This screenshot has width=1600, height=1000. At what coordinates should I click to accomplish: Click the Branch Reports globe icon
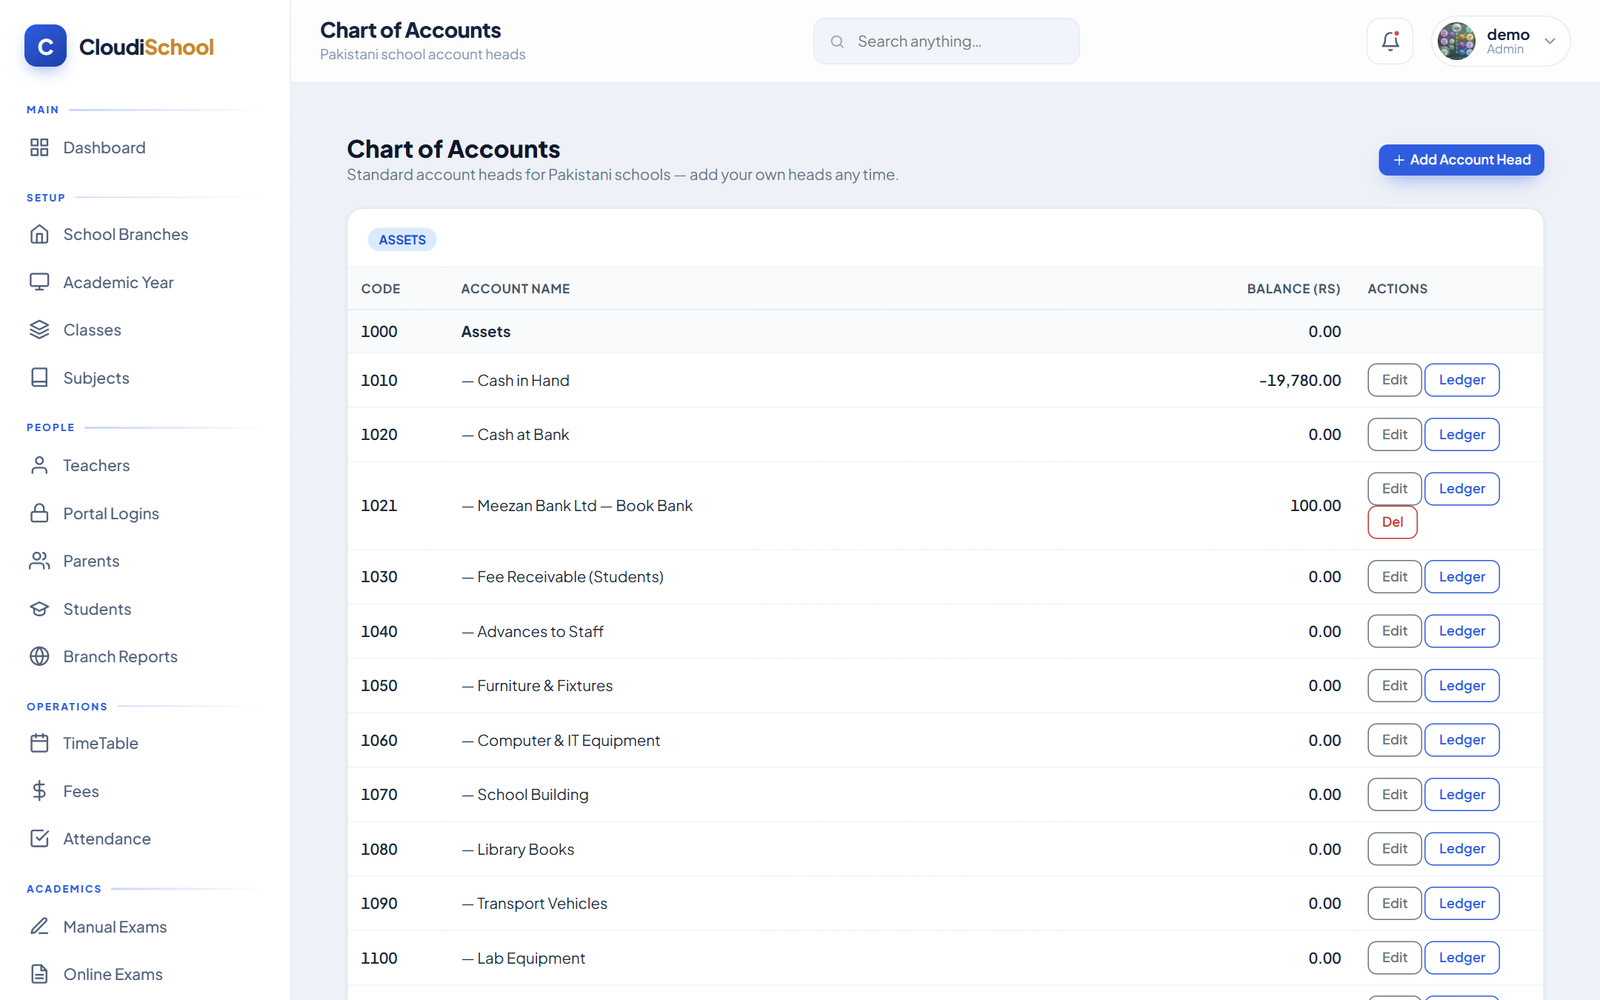[39, 656]
